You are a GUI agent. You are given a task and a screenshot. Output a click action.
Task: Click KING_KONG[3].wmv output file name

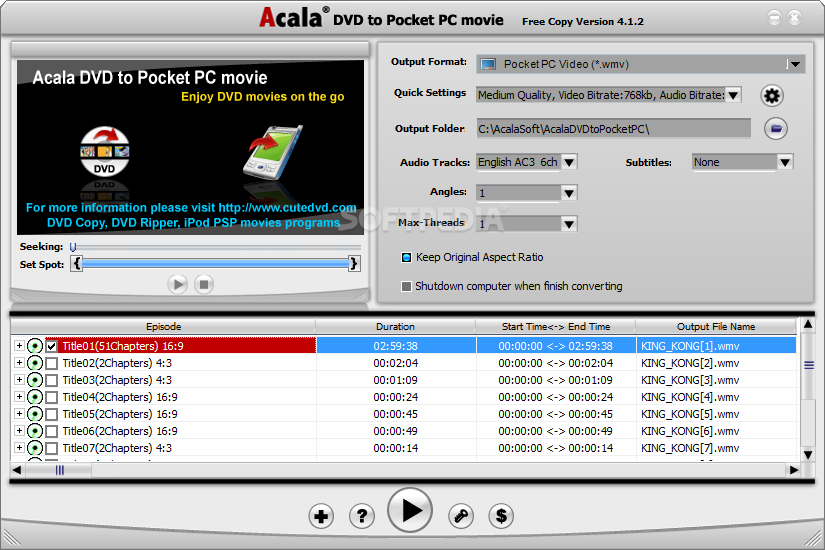[690, 380]
